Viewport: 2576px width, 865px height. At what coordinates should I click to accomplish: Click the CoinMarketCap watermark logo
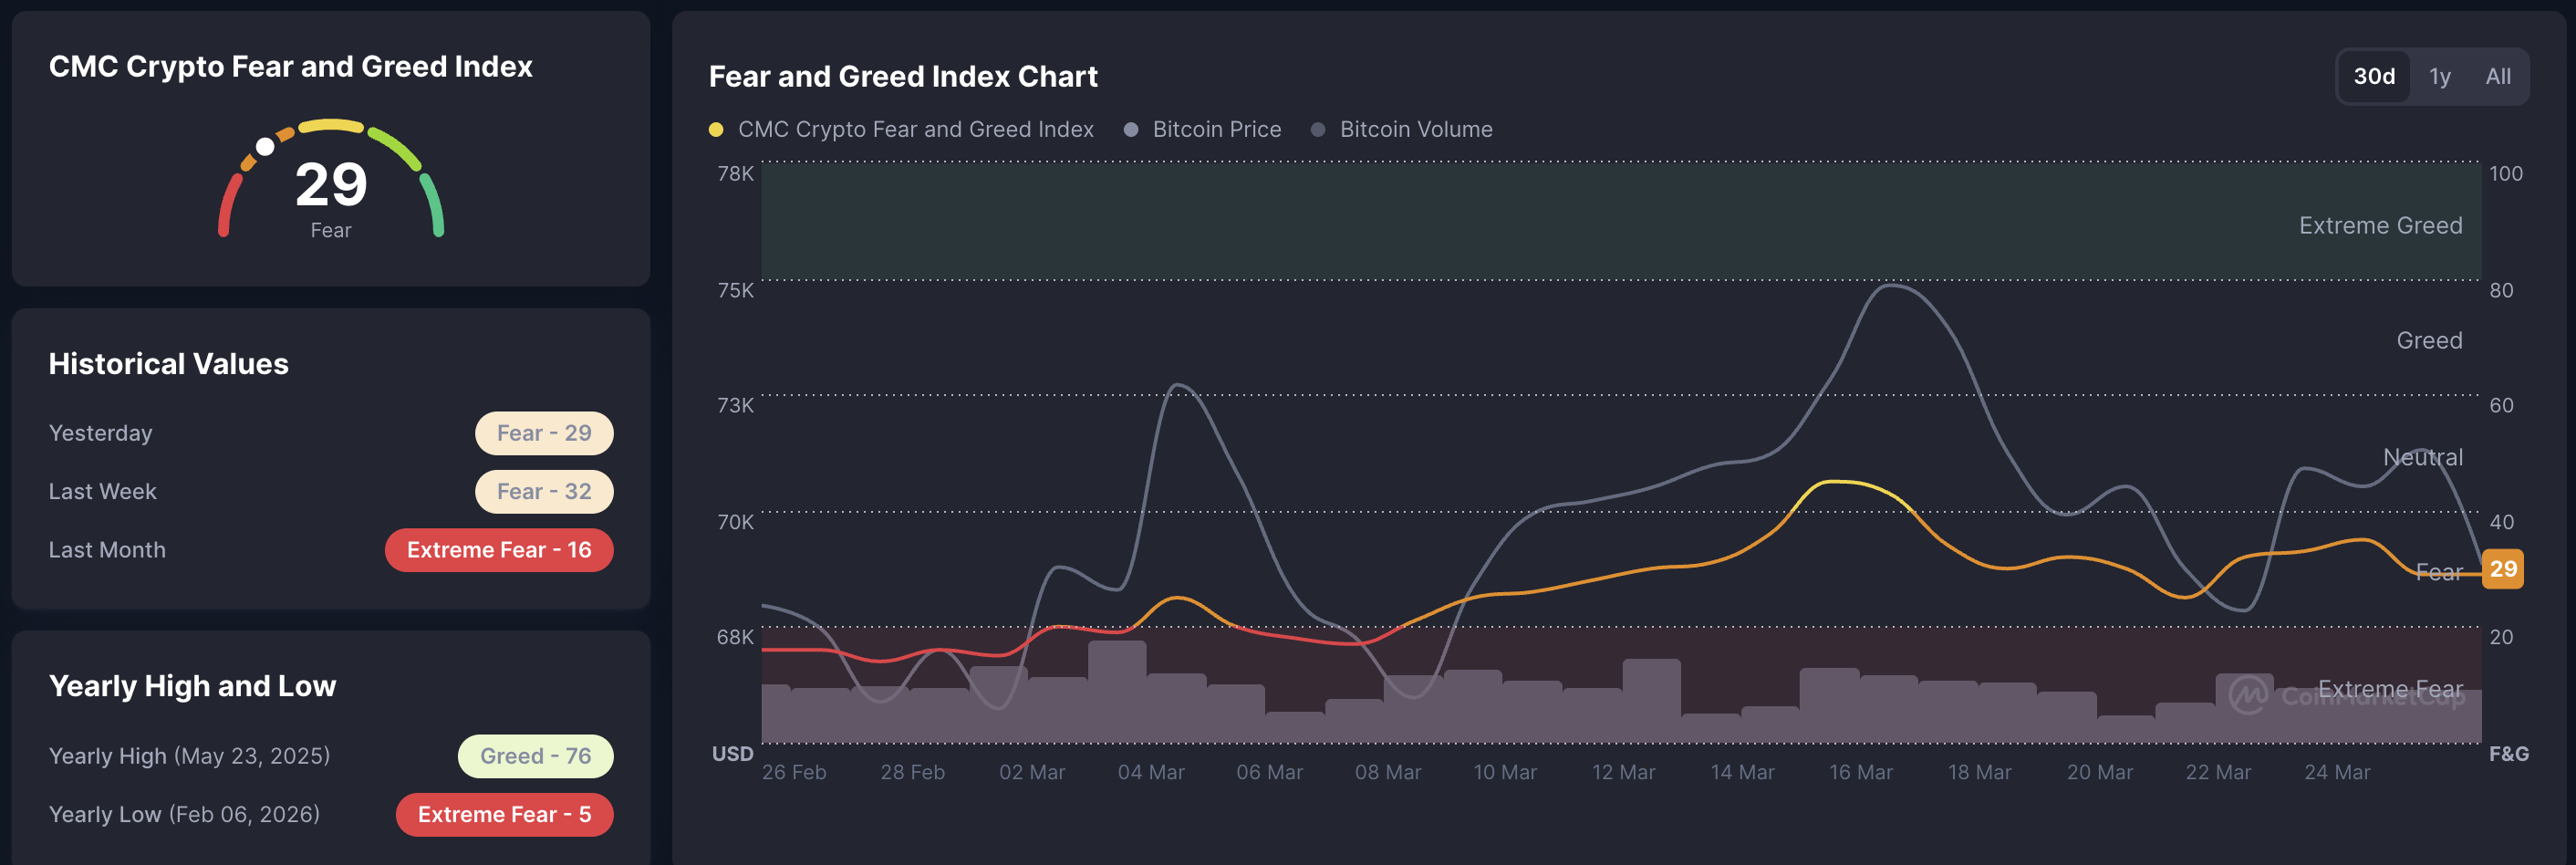click(2248, 695)
